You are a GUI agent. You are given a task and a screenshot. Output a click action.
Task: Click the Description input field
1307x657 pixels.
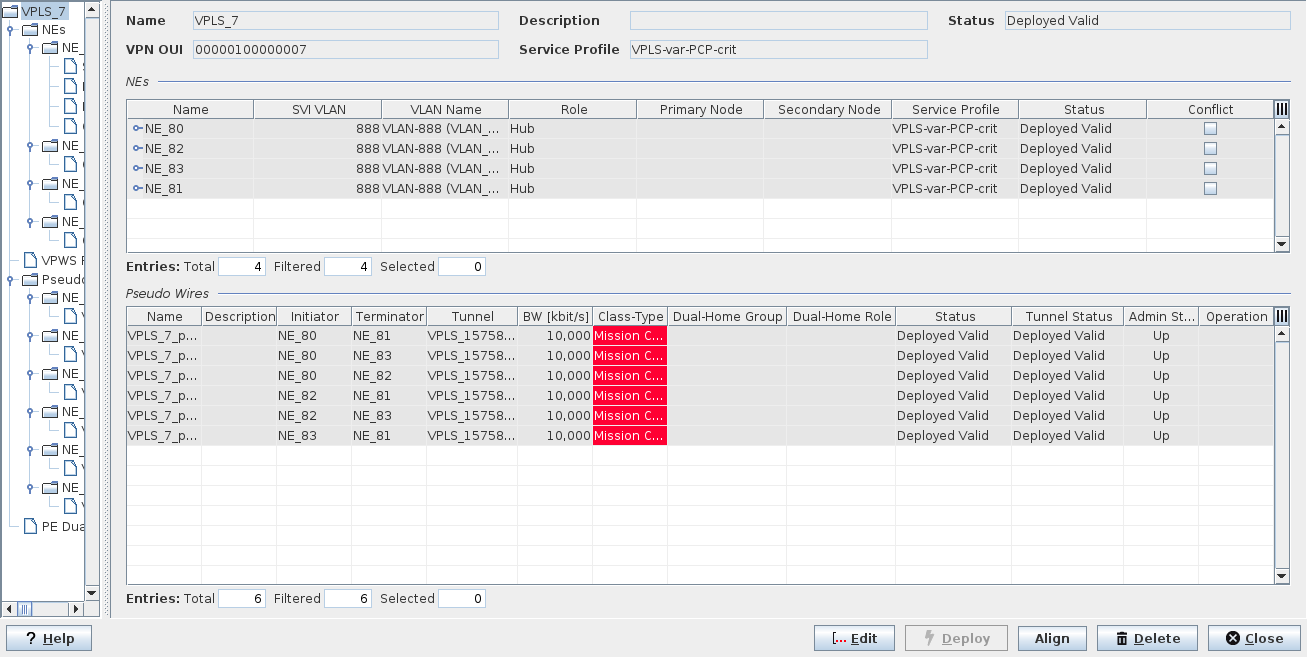(778, 21)
